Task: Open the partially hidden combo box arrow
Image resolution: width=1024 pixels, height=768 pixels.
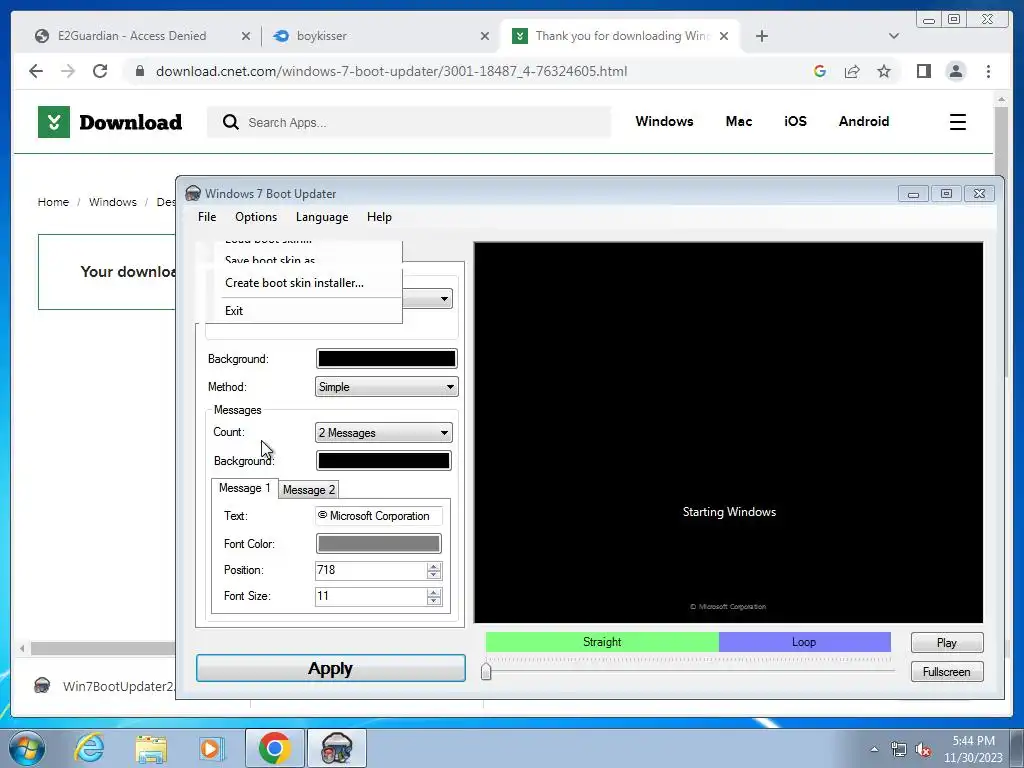Action: point(444,299)
